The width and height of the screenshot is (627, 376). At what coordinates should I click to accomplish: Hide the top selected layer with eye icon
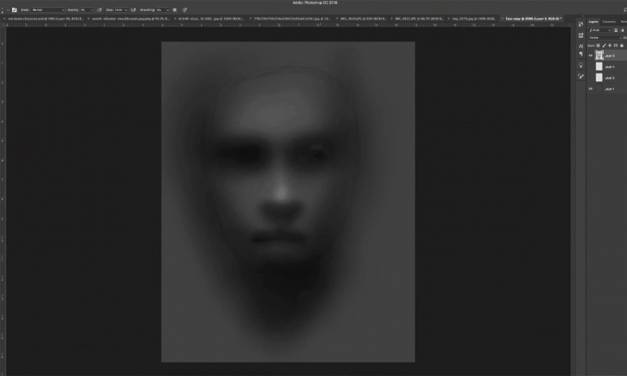591,56
